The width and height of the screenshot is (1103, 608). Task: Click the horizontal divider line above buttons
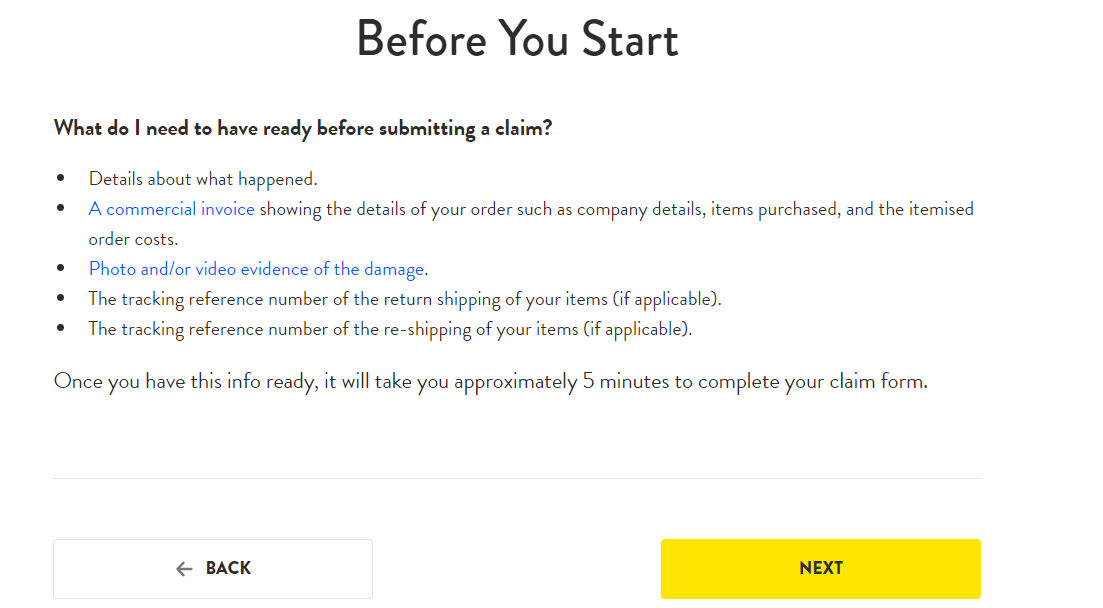(517, 479)
